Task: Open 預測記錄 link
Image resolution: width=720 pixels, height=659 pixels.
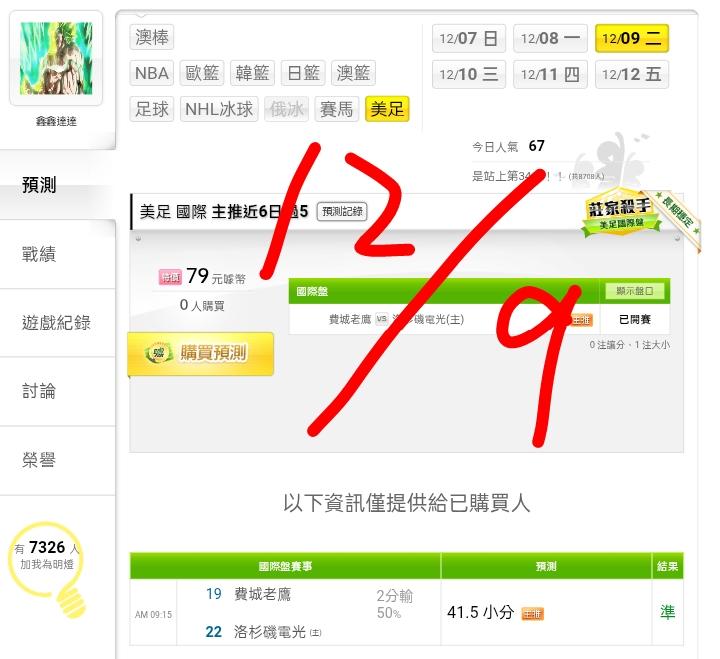Action: point(342,211)
